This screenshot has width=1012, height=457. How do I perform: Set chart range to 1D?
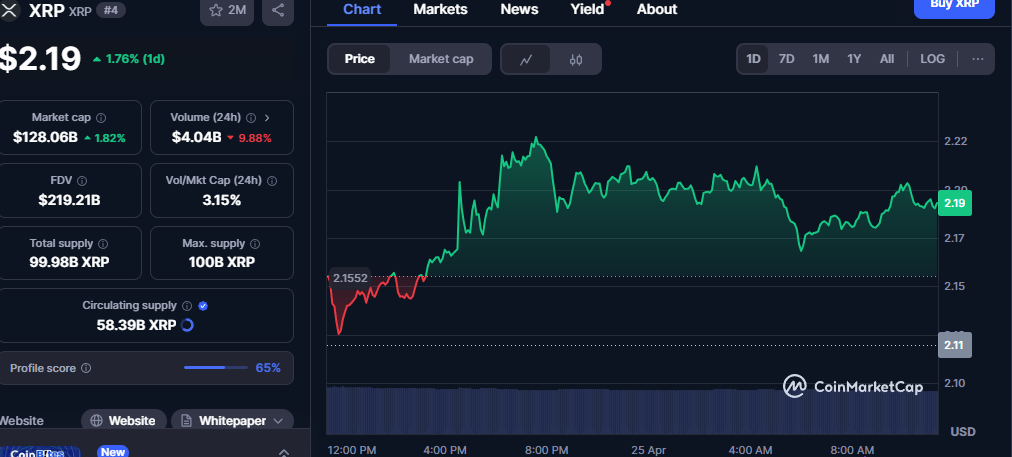click(753, 59)
